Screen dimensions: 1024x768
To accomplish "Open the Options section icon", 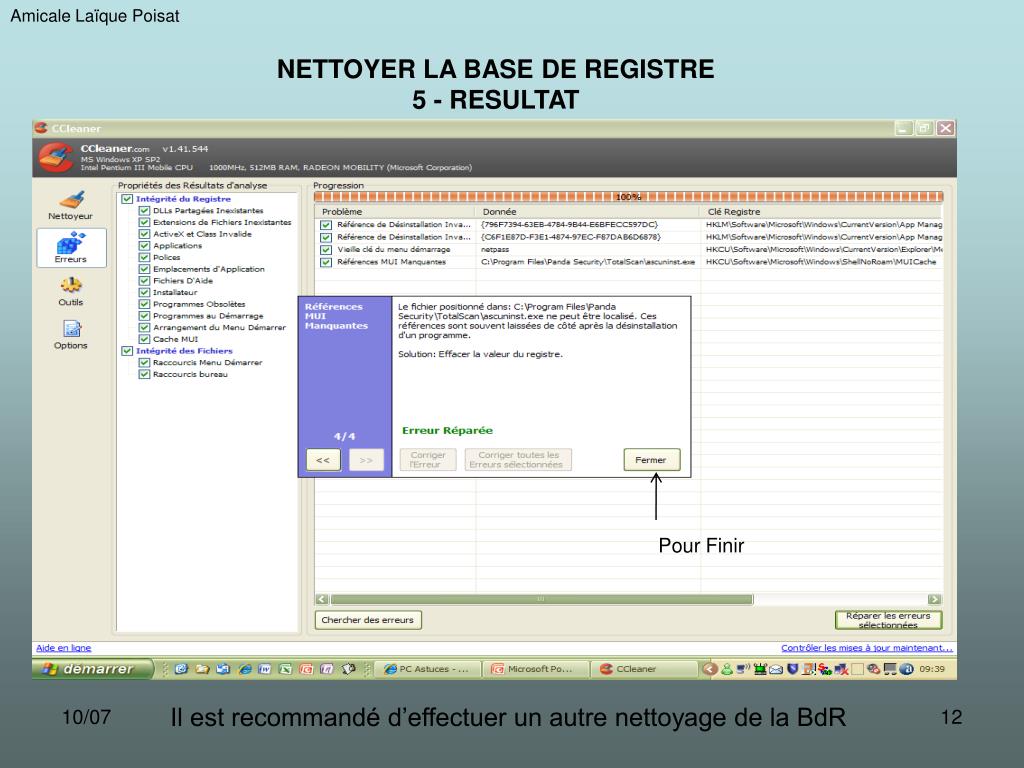I will pyautogui.click(x=71, y=334).
